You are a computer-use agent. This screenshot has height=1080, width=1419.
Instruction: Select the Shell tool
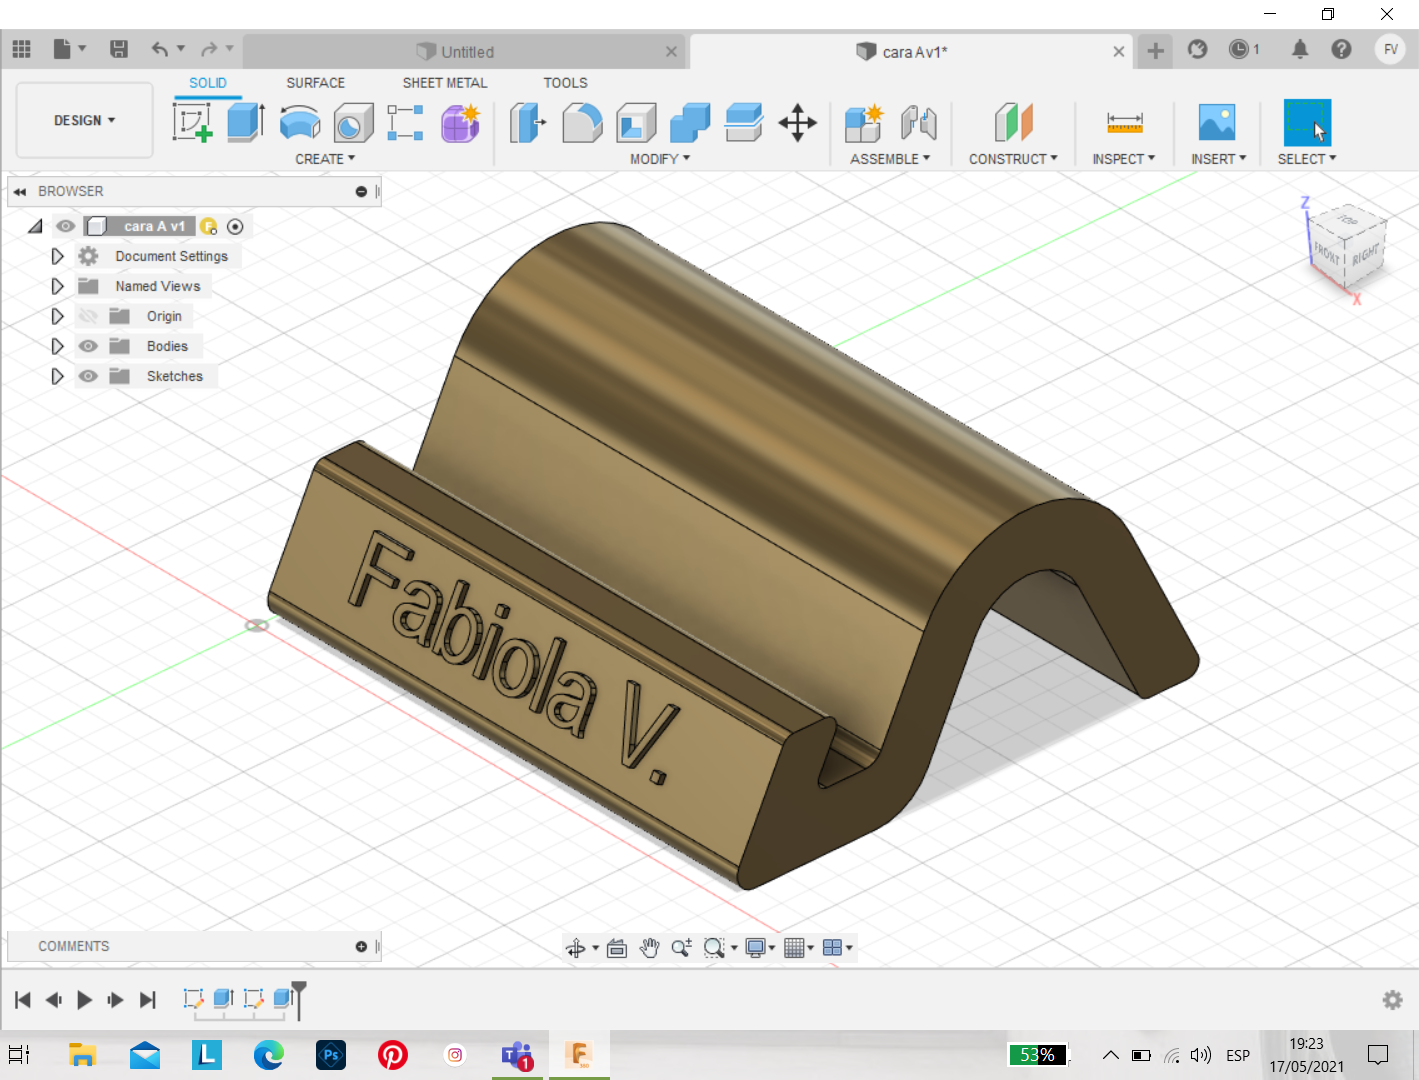(x=636, y=122)
